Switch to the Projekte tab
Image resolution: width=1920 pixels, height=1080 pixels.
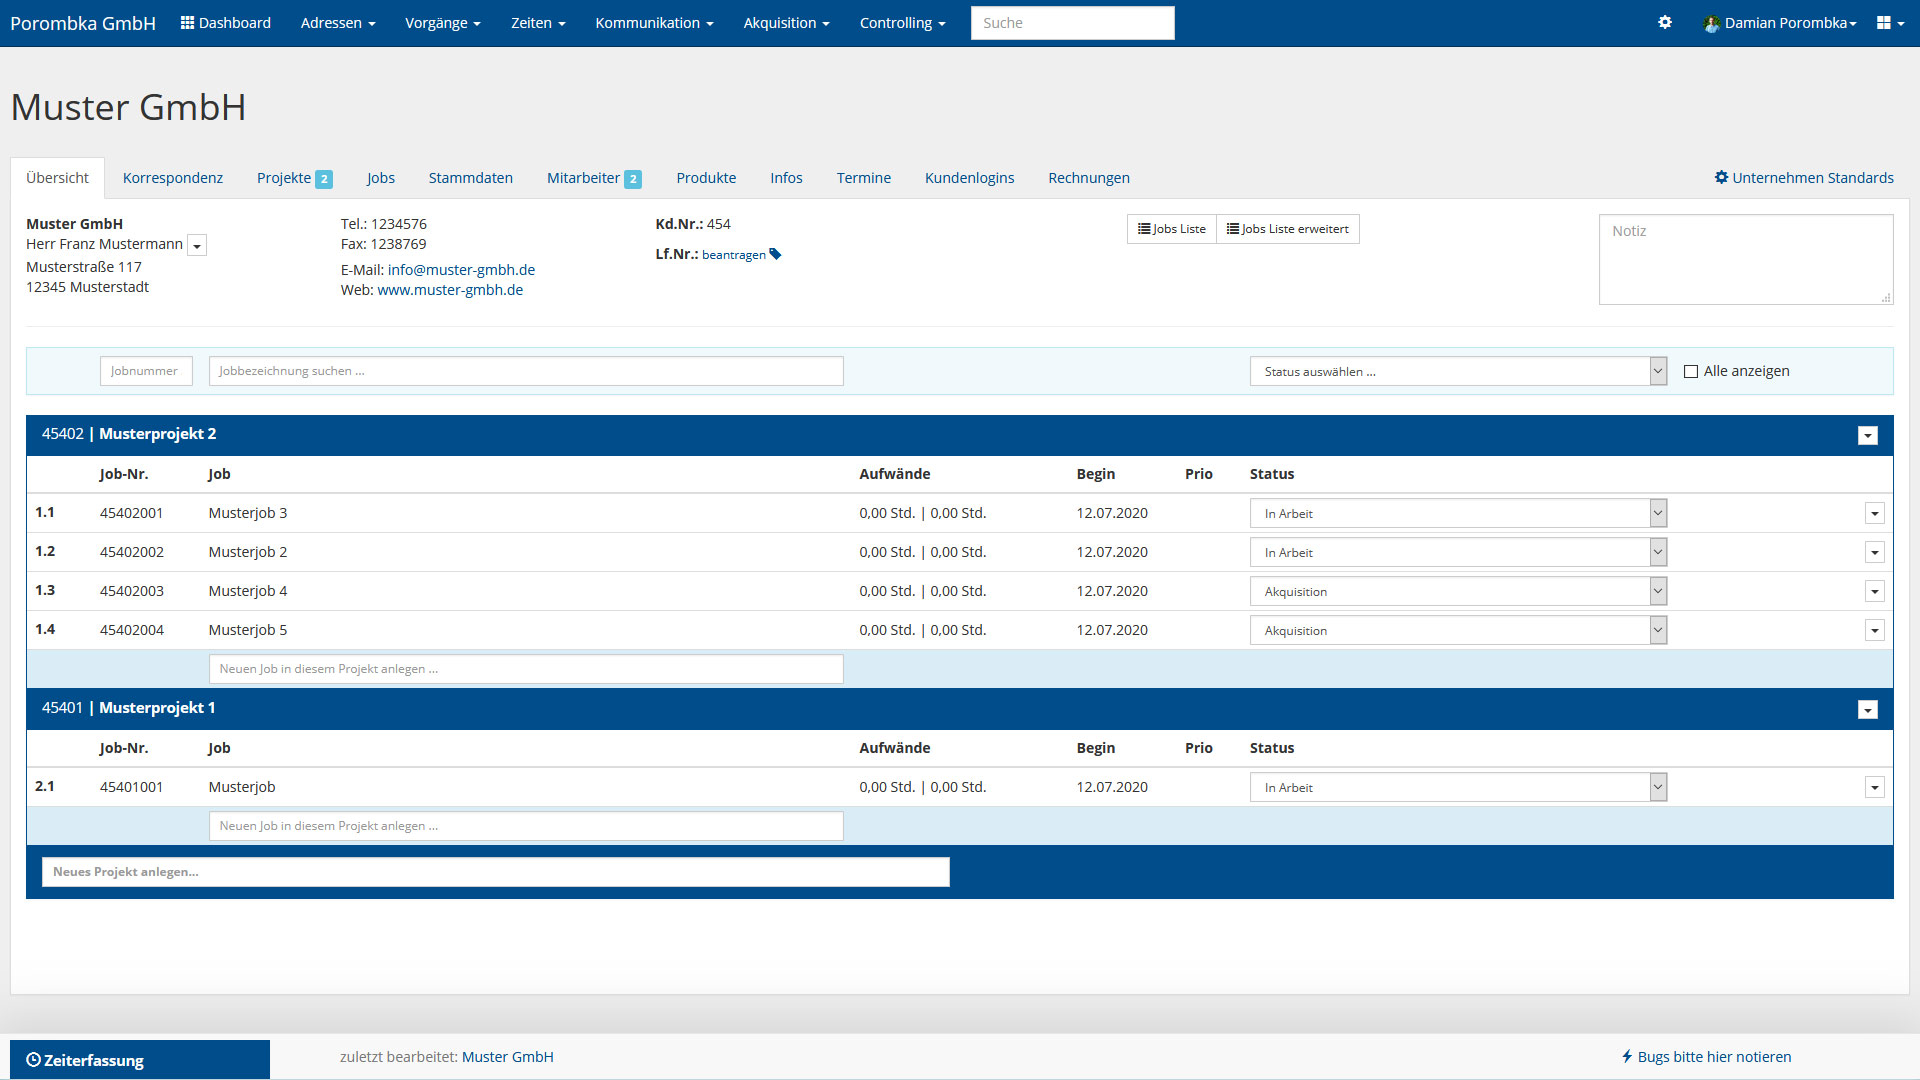tap(294, 177)
